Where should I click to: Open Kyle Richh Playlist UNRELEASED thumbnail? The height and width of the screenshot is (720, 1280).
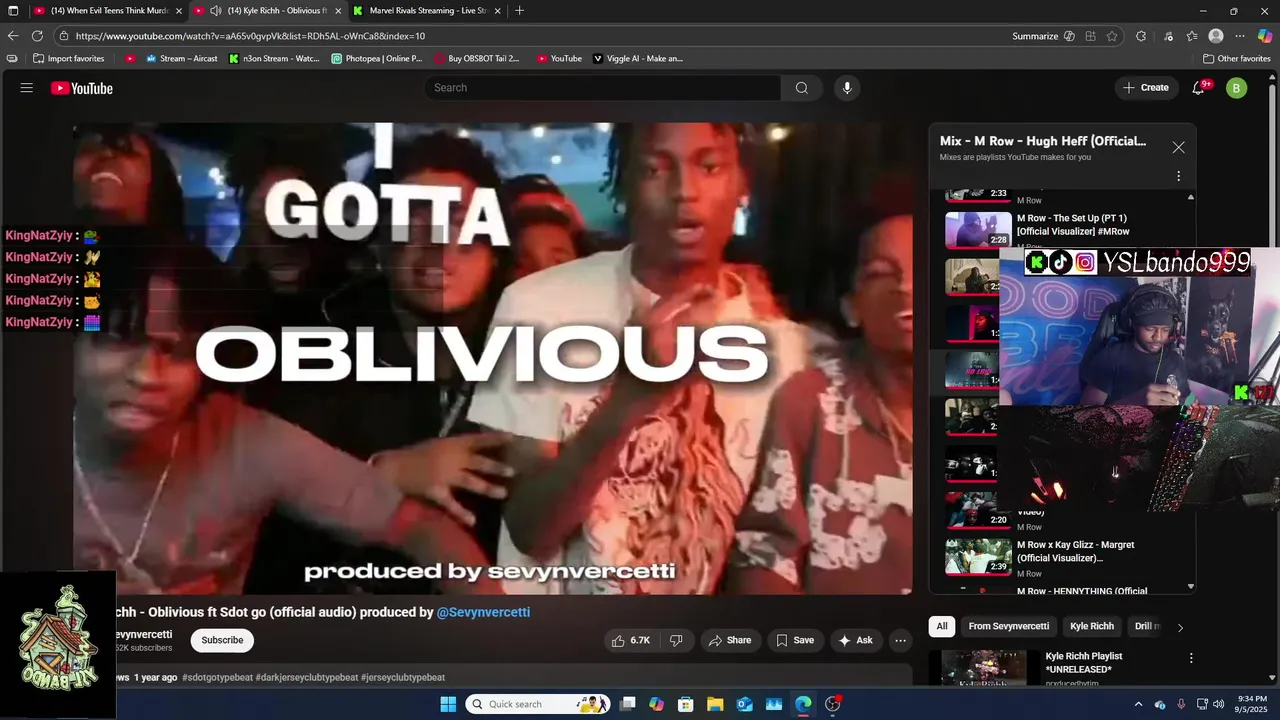pyautogui.click(x=984, y=668)
